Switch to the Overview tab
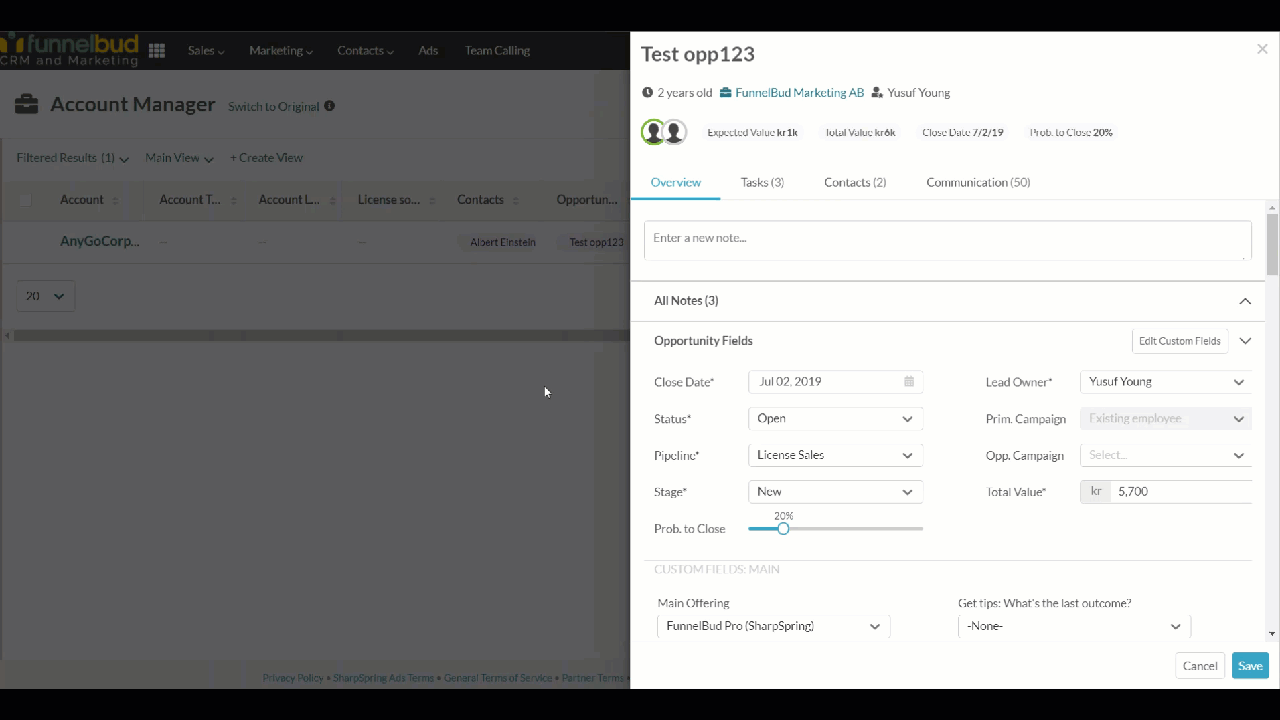This screenshot has height=720, width=1280. click(676, 182)
